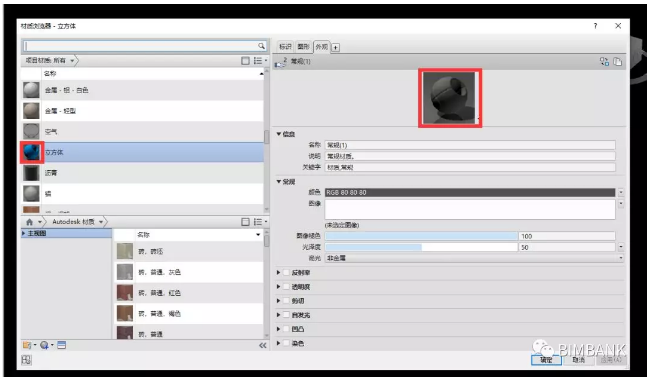Sort project materials by 名称 header

152,74
